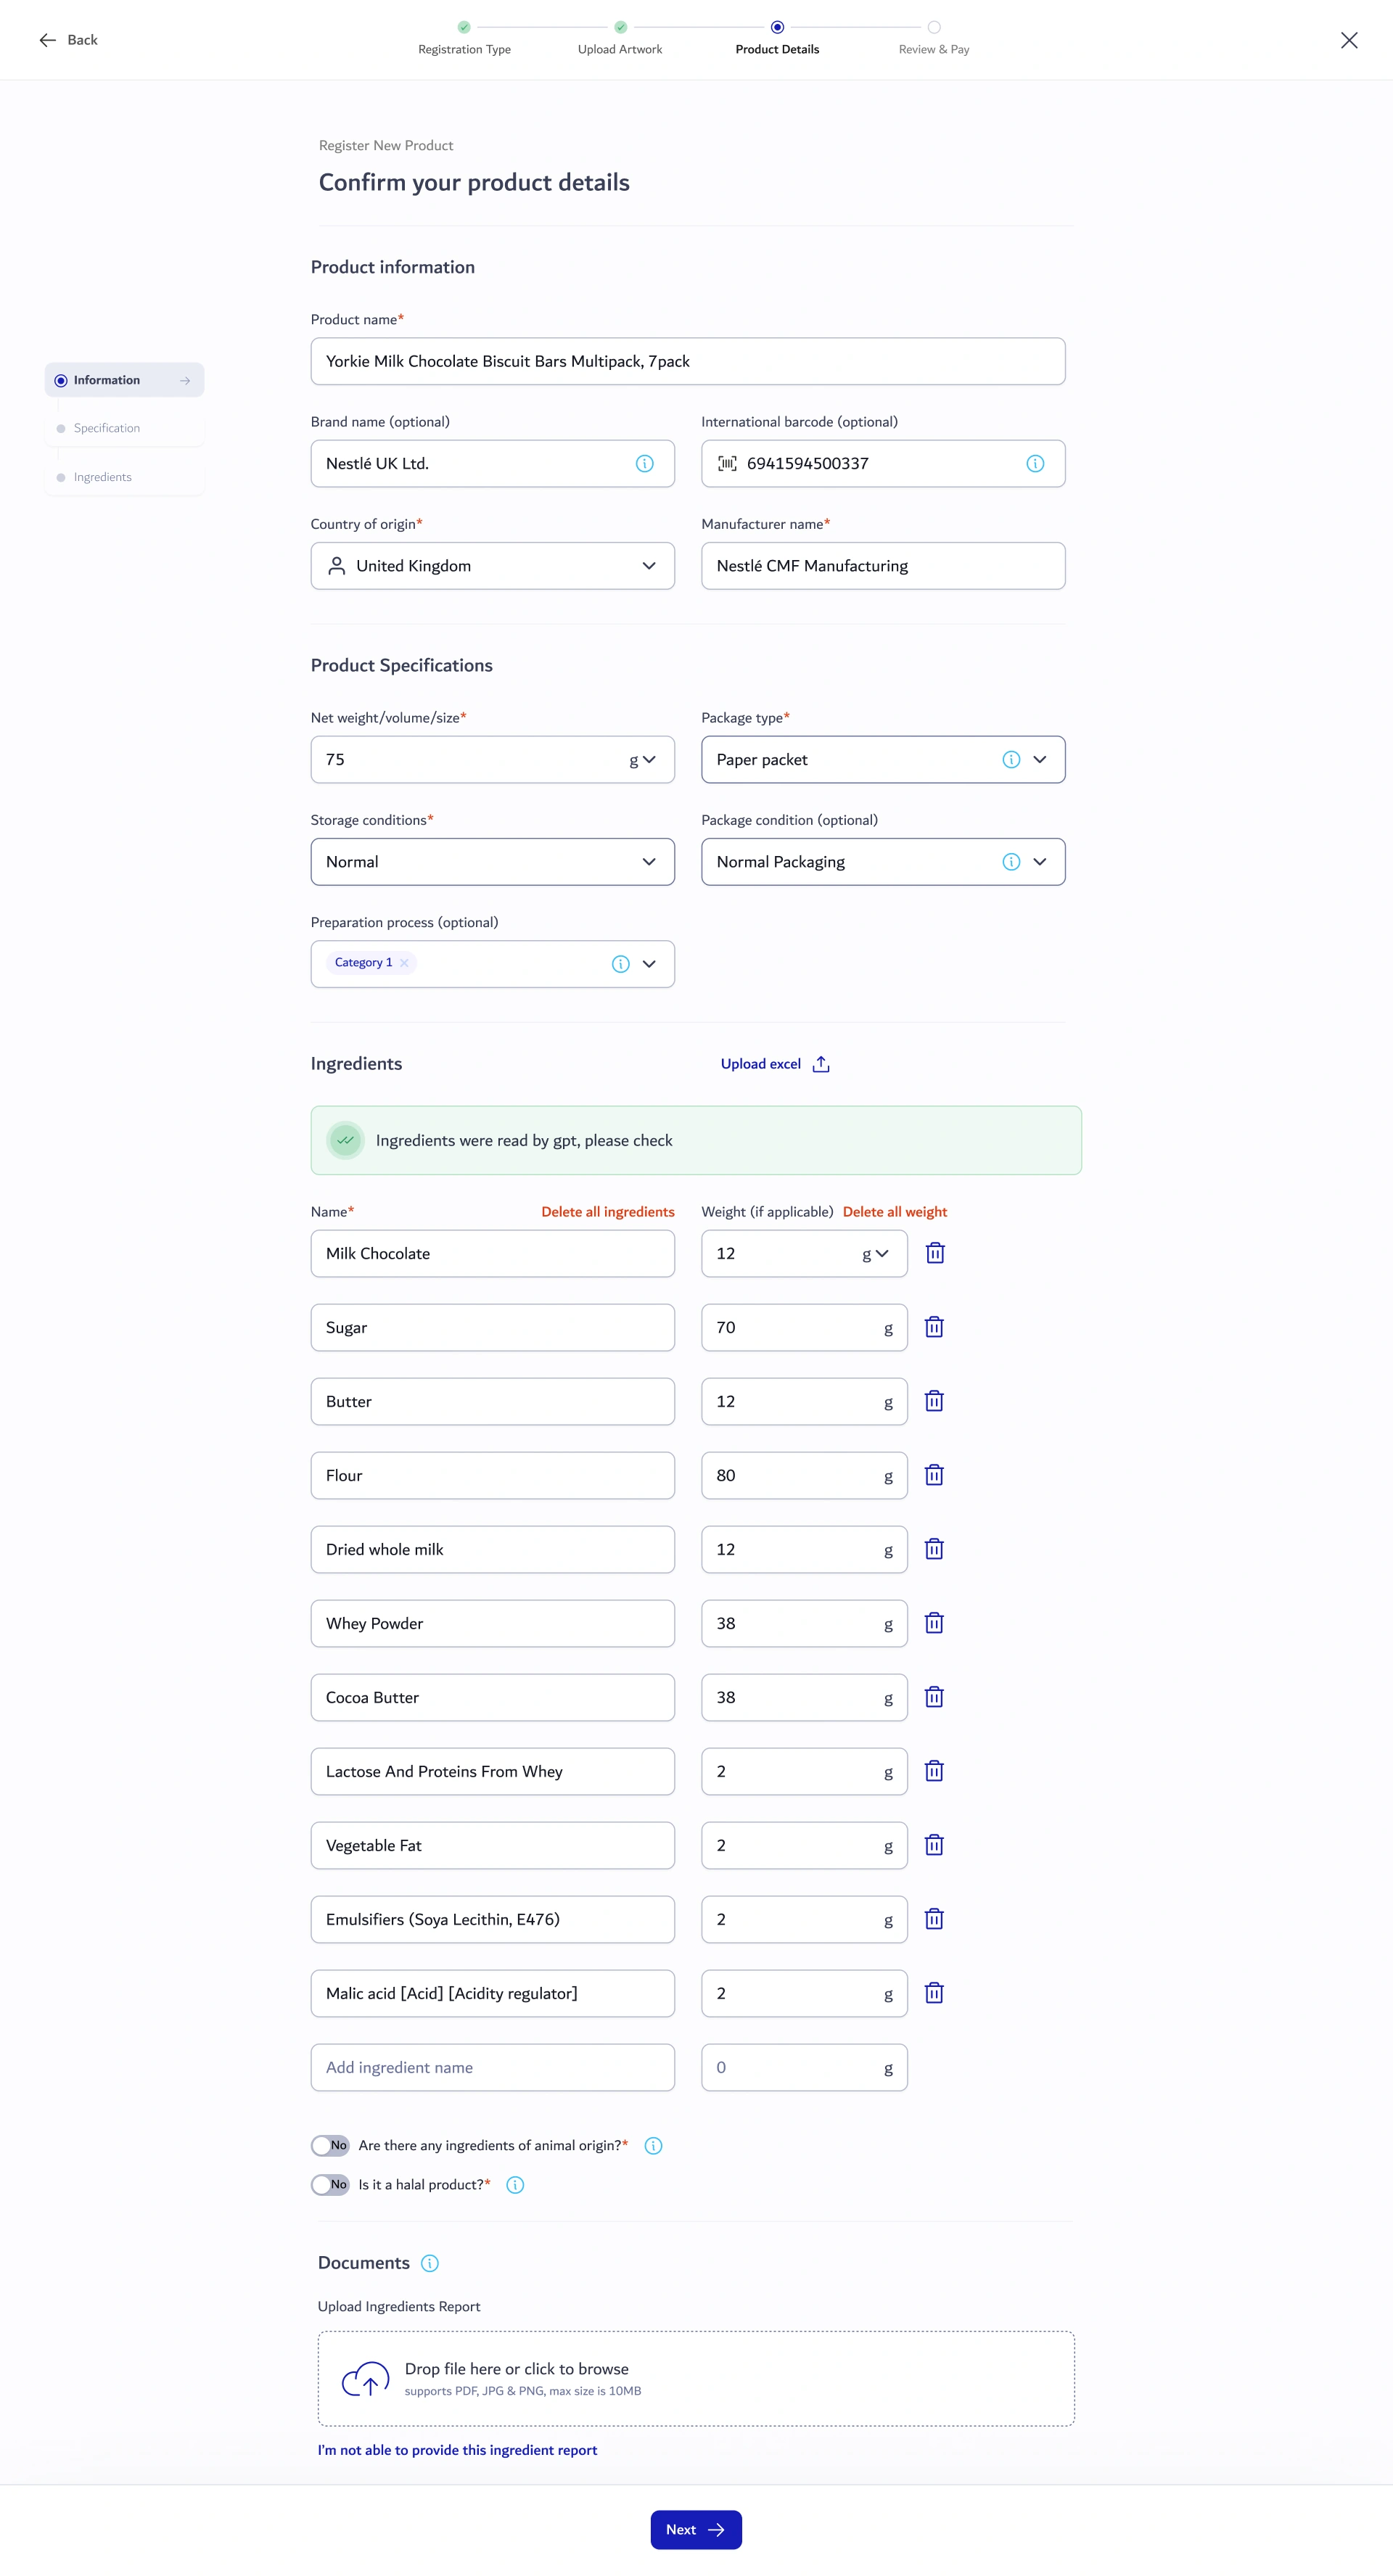Click the arrow in Information sidebar item

point(185,381)
